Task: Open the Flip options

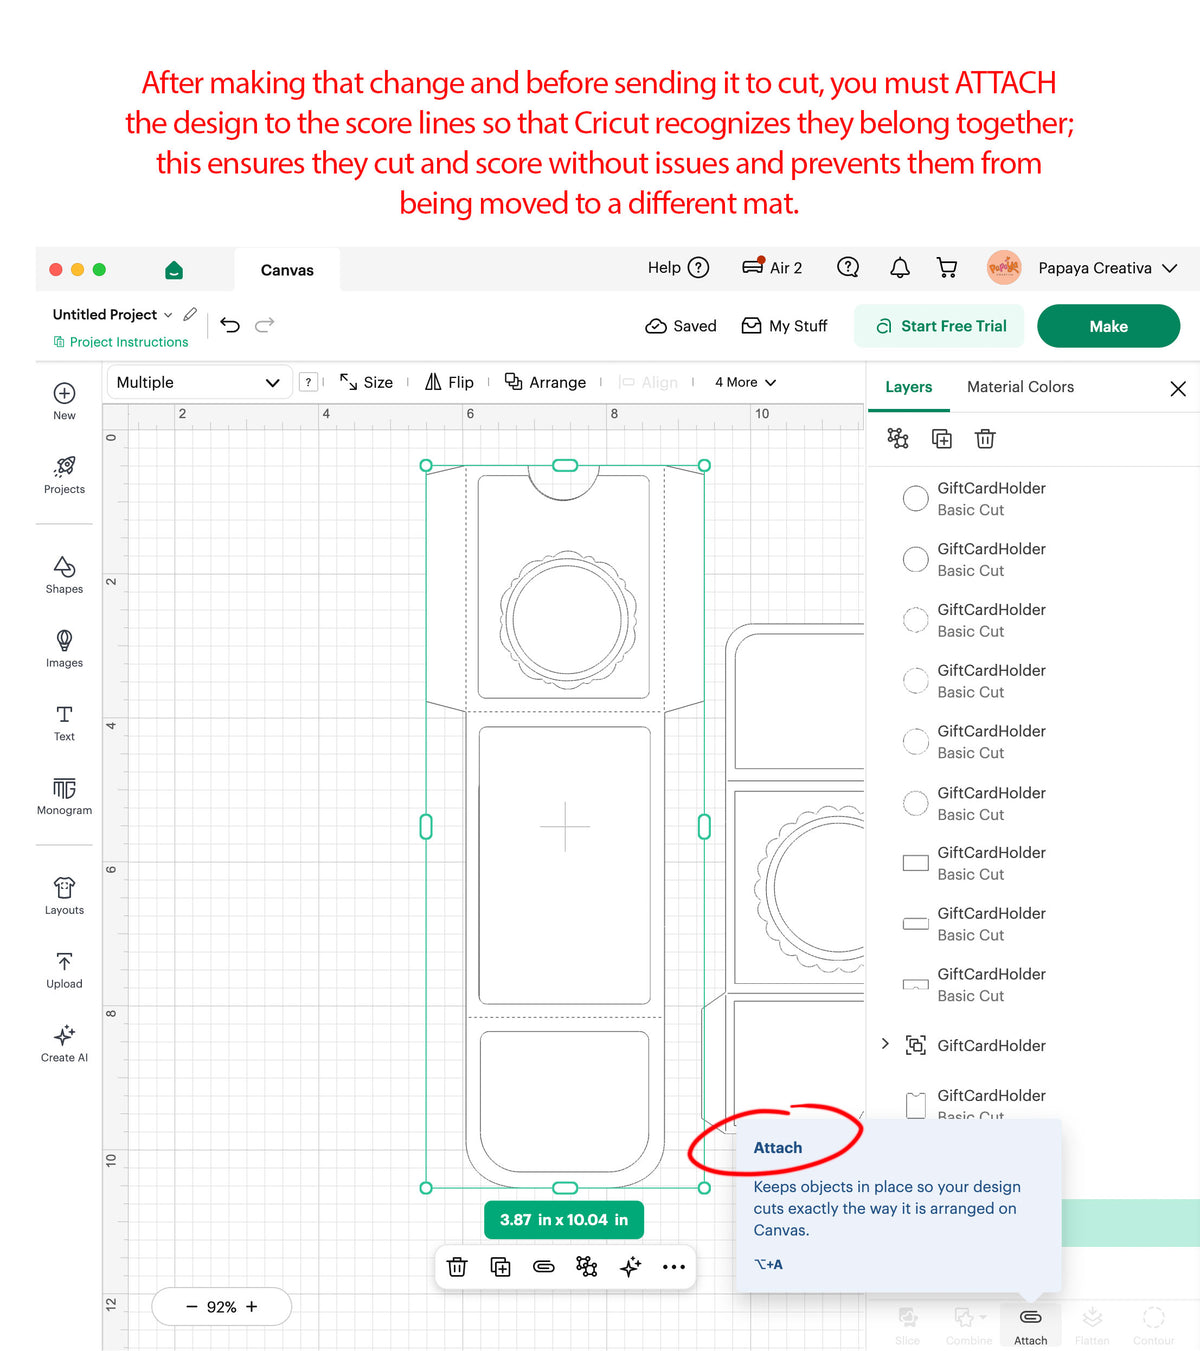Action: tap(449, 382)
